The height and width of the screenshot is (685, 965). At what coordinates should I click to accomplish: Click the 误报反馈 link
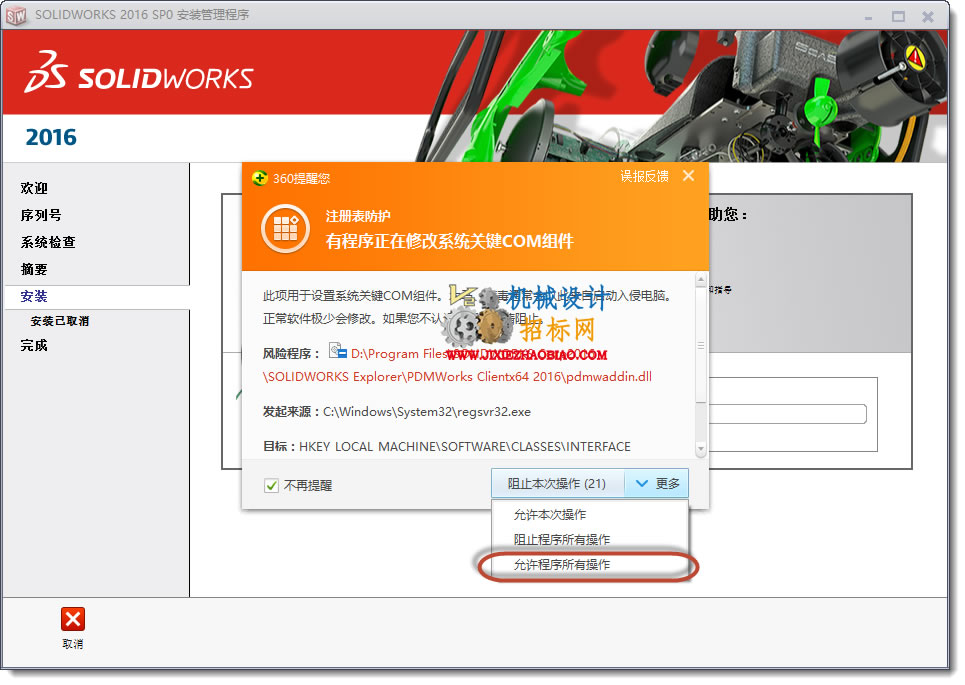[x=644, y=176]
